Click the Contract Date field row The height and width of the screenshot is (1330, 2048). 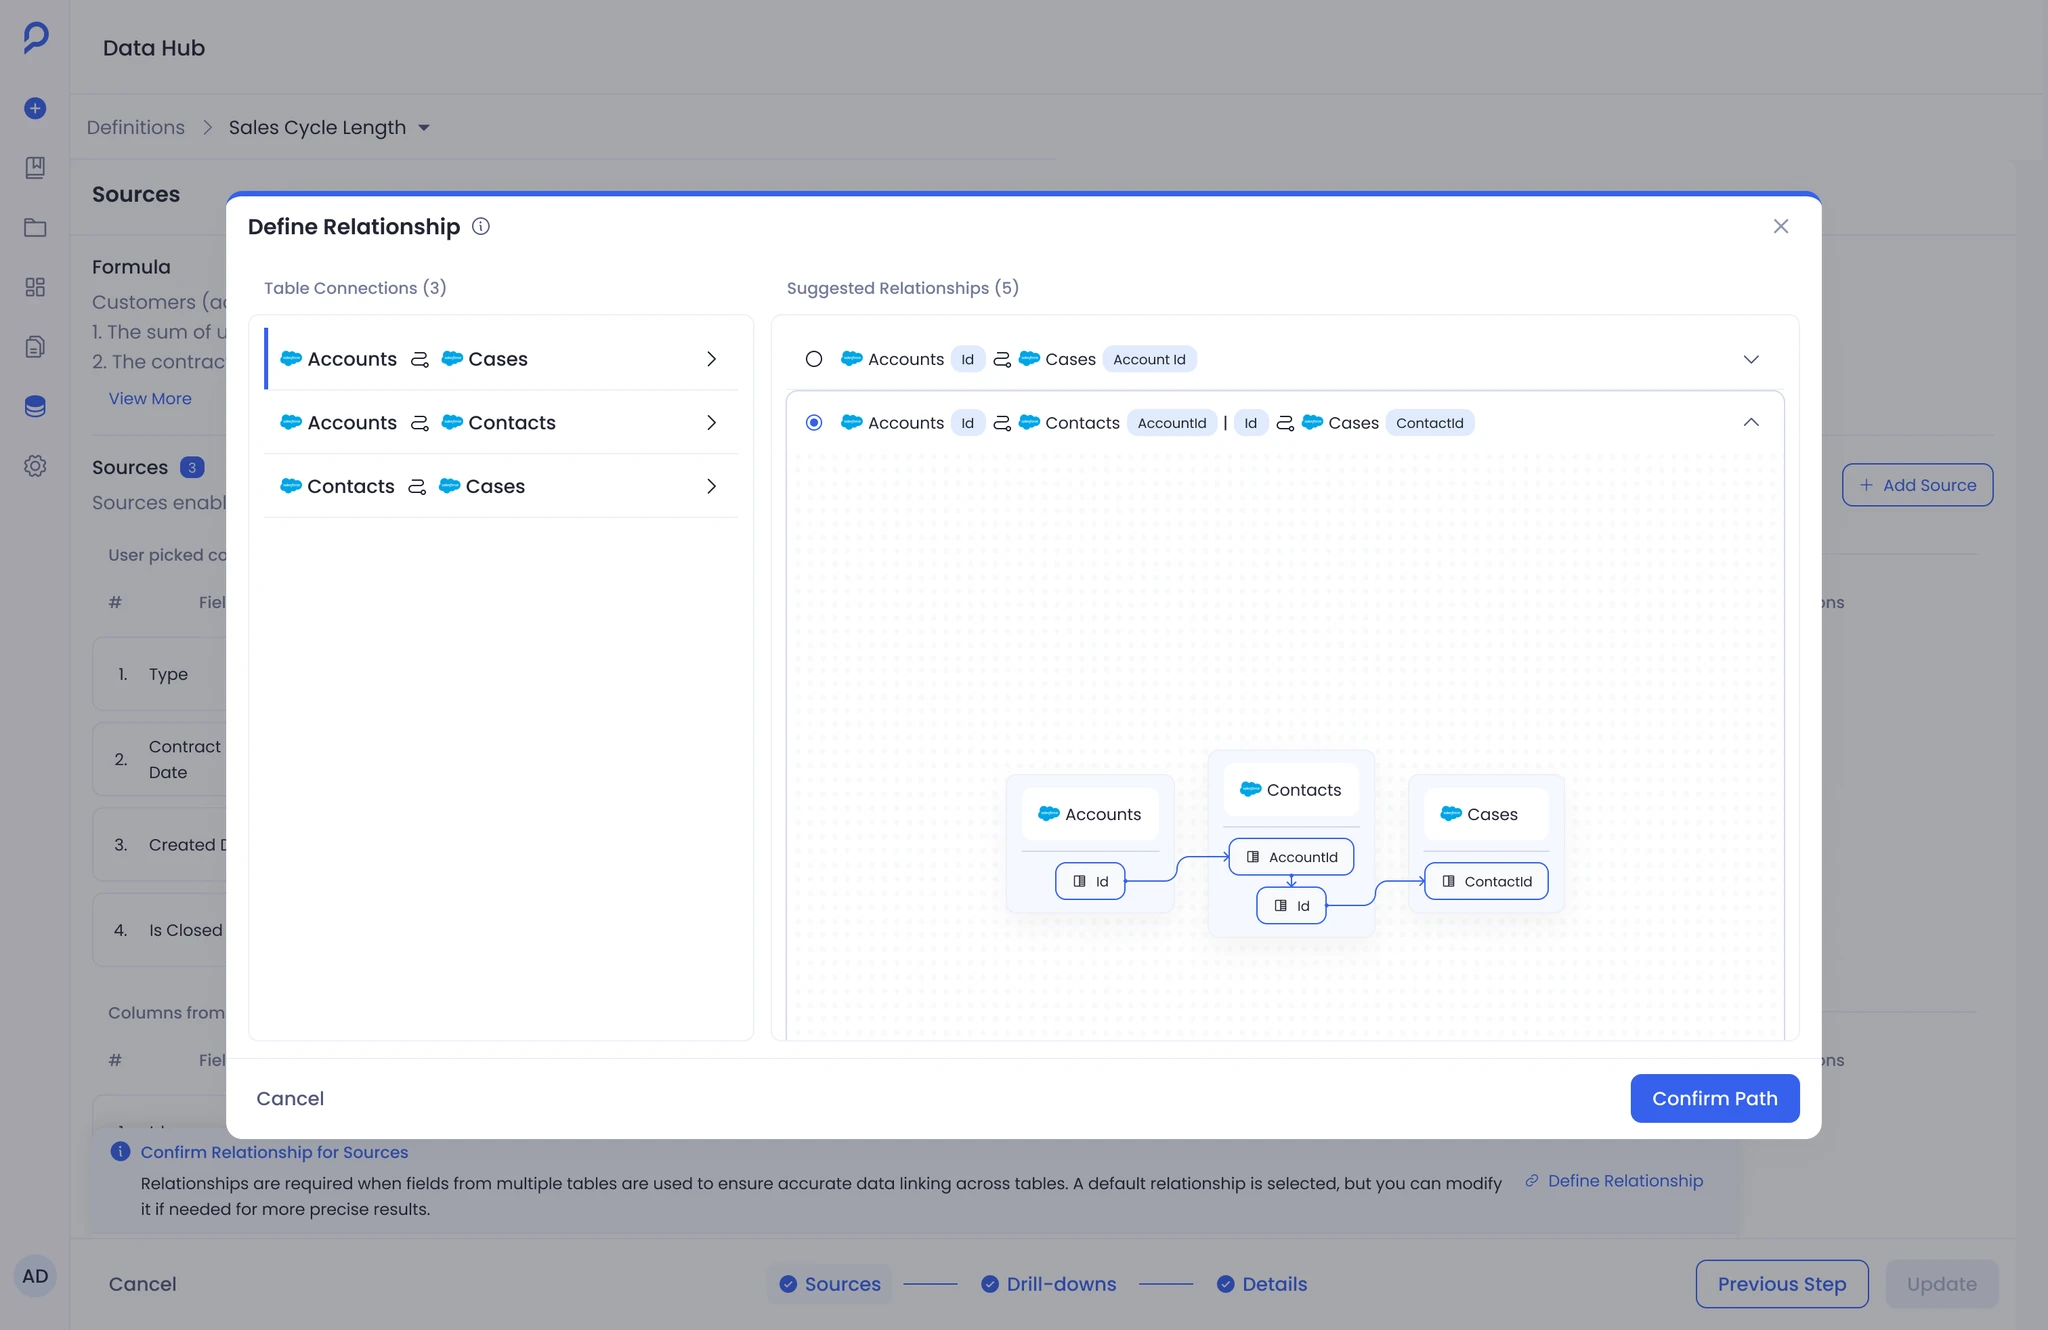tap(160, 759)
